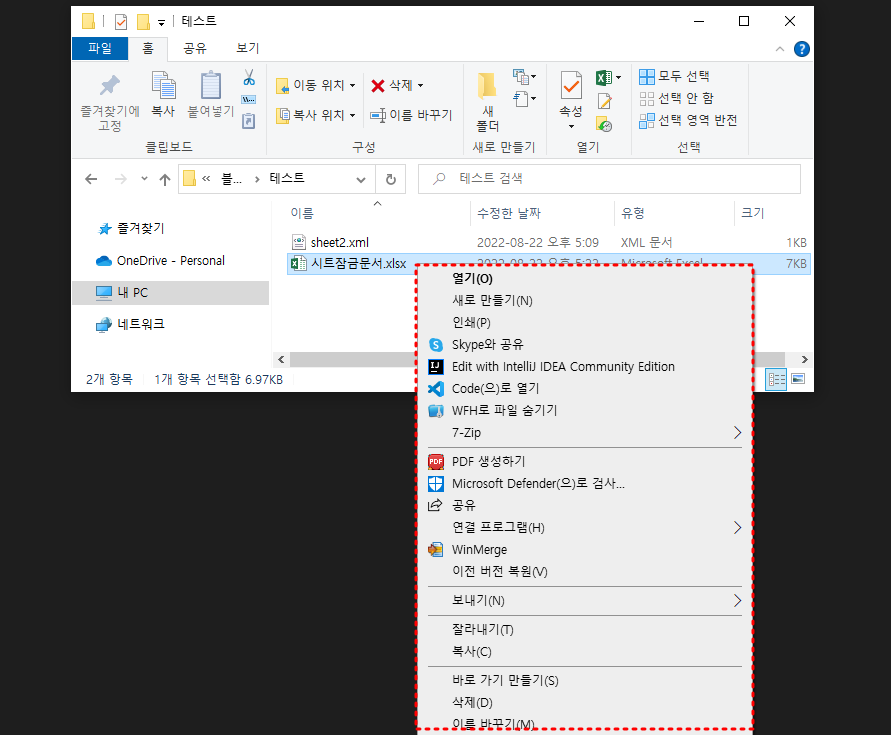Click 선택 영역 반전 button
The image size is (891, 735).
coord(688,121)
